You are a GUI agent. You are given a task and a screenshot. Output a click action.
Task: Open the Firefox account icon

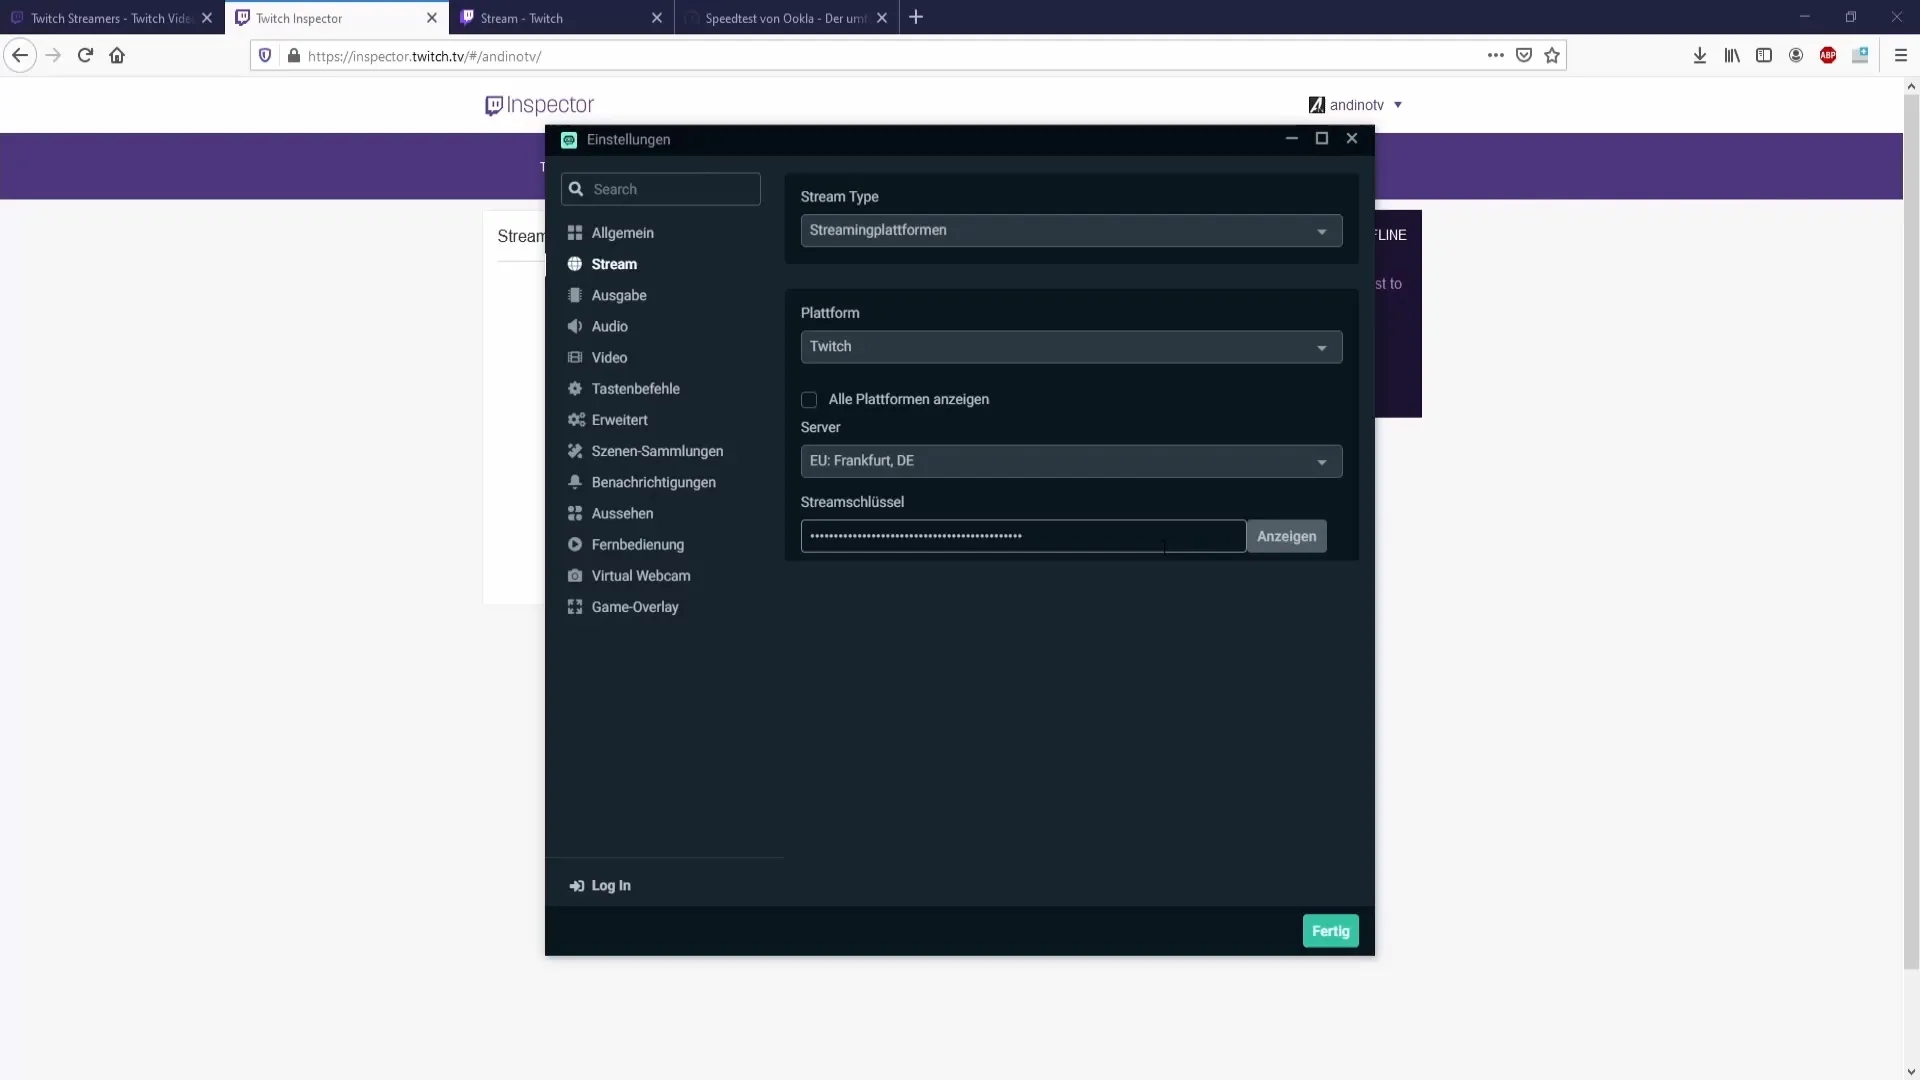click(x=1796, y=56)
